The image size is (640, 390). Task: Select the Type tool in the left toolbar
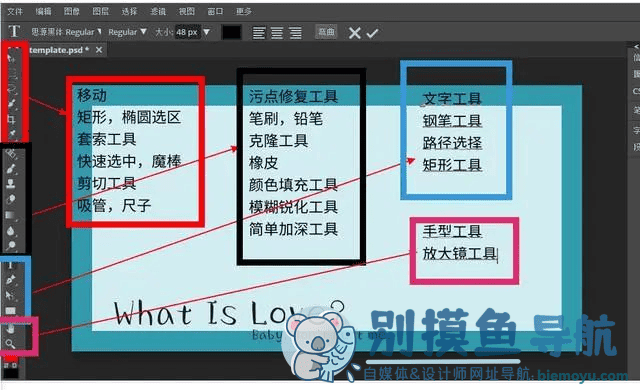point(11,265)
